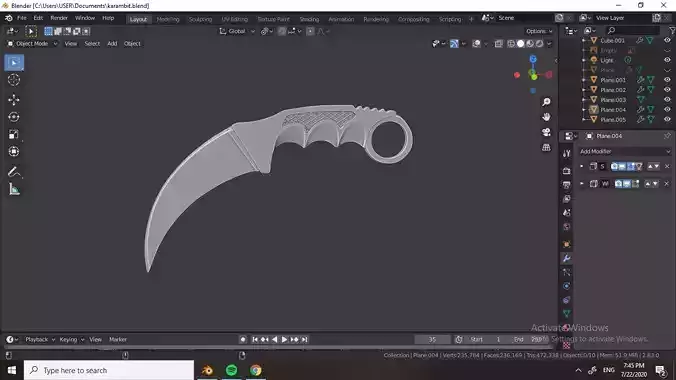Image resolution: width=676 pixels, height=380 pixels.
Task: Remove the S modifier with X
Action: tap(667, 166)
